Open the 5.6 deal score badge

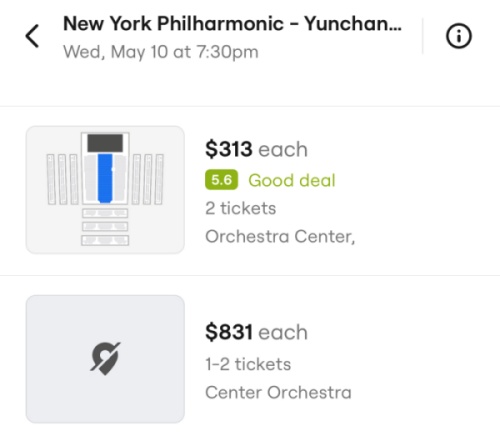click(x=221, y=180)
